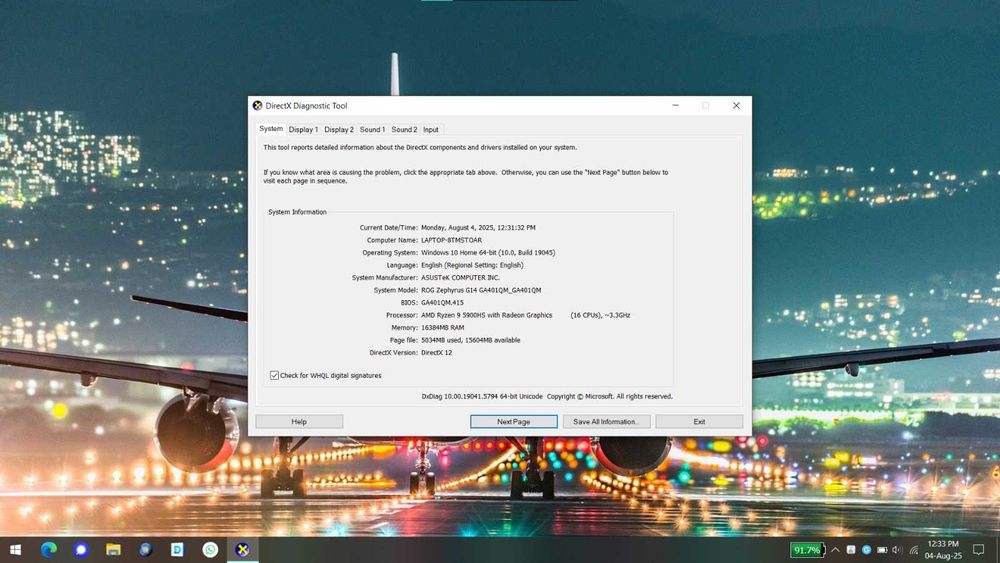Click the DirectX Diagnostic Tool title text
1000x563 pixels.
(306, 106)
